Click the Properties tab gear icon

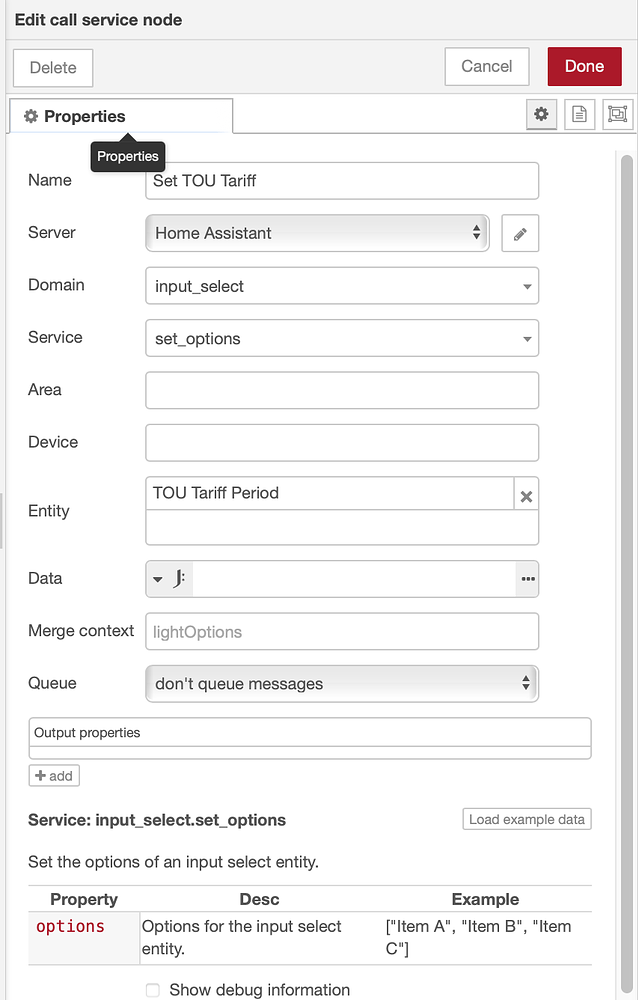(30, 115)
